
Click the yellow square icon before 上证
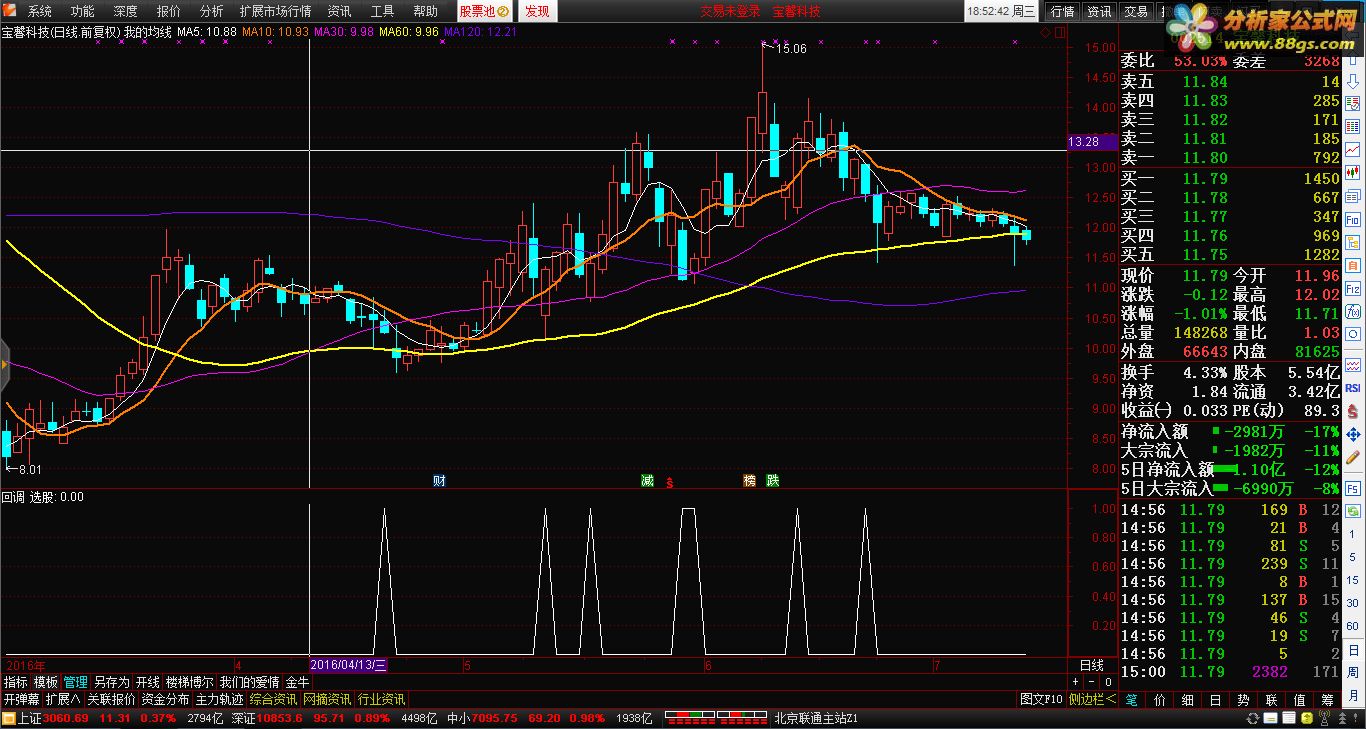coord(9,718)
